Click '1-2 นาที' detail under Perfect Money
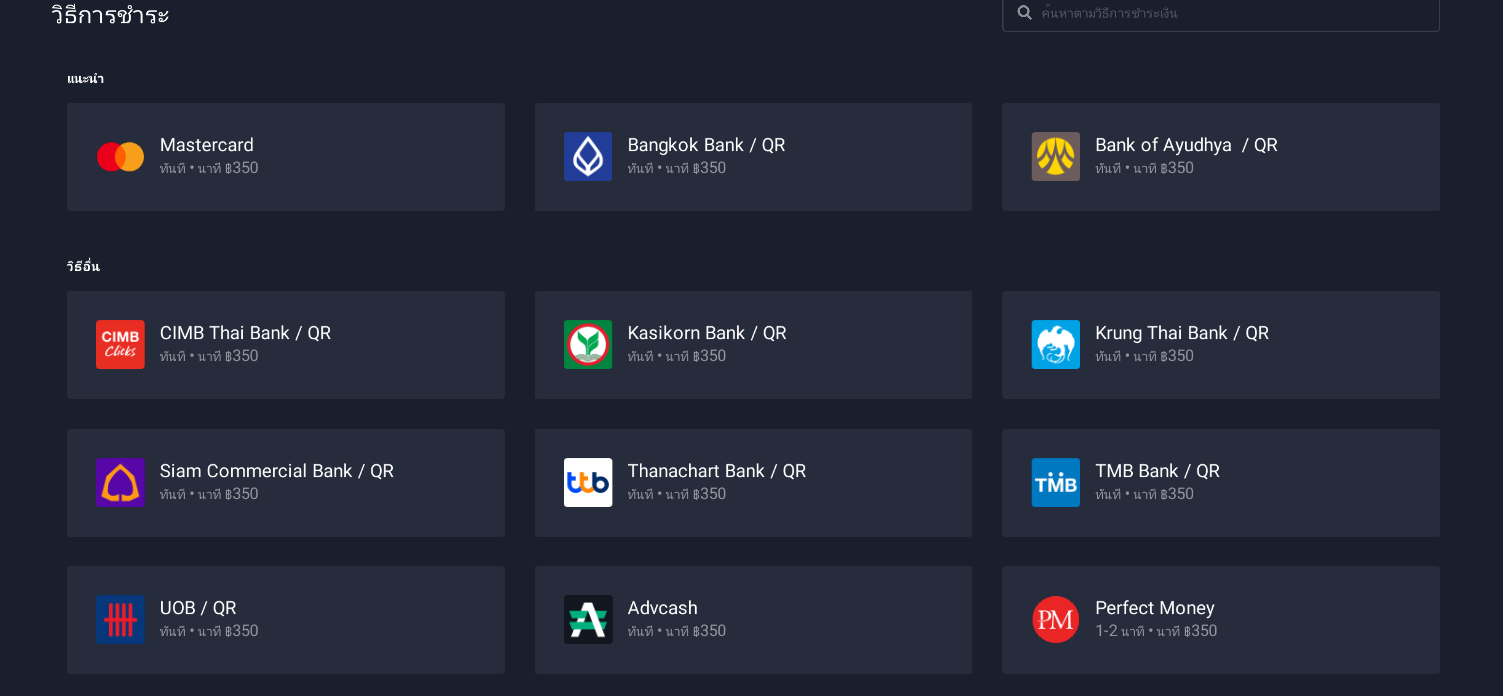This screenshot has height=696, width=1503. click(1119, 631)
